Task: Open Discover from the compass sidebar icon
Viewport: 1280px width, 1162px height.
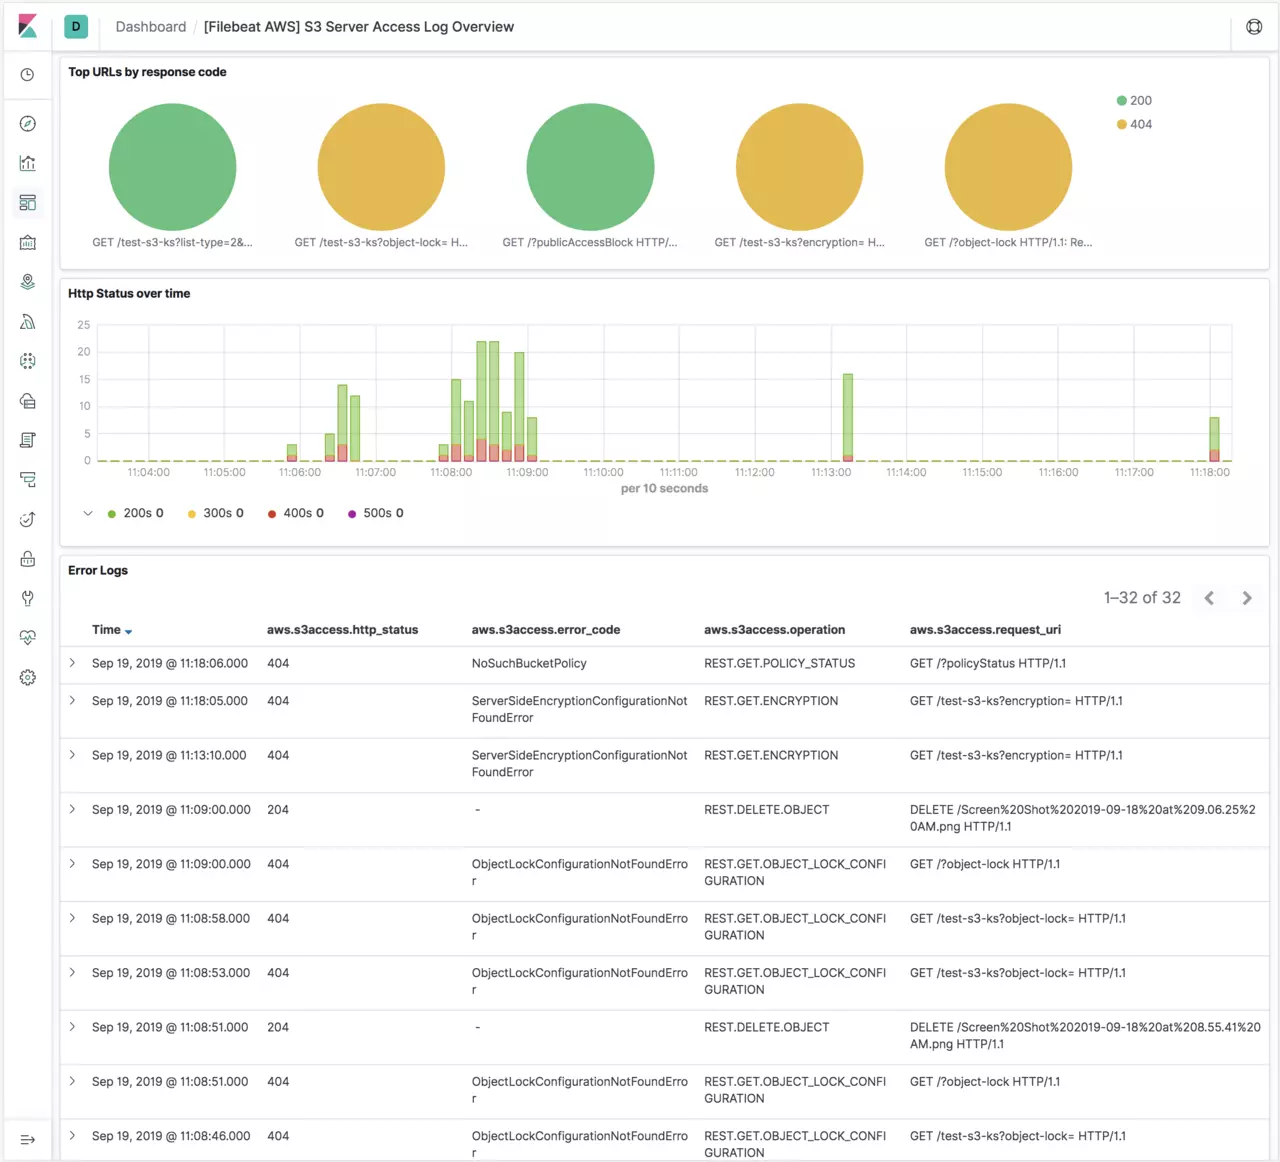Action: (x=28, y=124)
